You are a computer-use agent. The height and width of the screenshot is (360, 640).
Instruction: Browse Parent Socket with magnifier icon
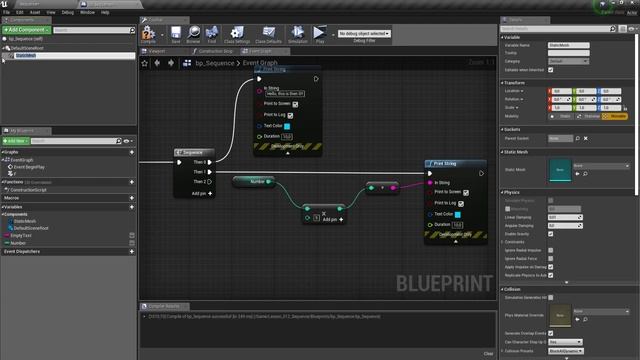coord(578,138)
